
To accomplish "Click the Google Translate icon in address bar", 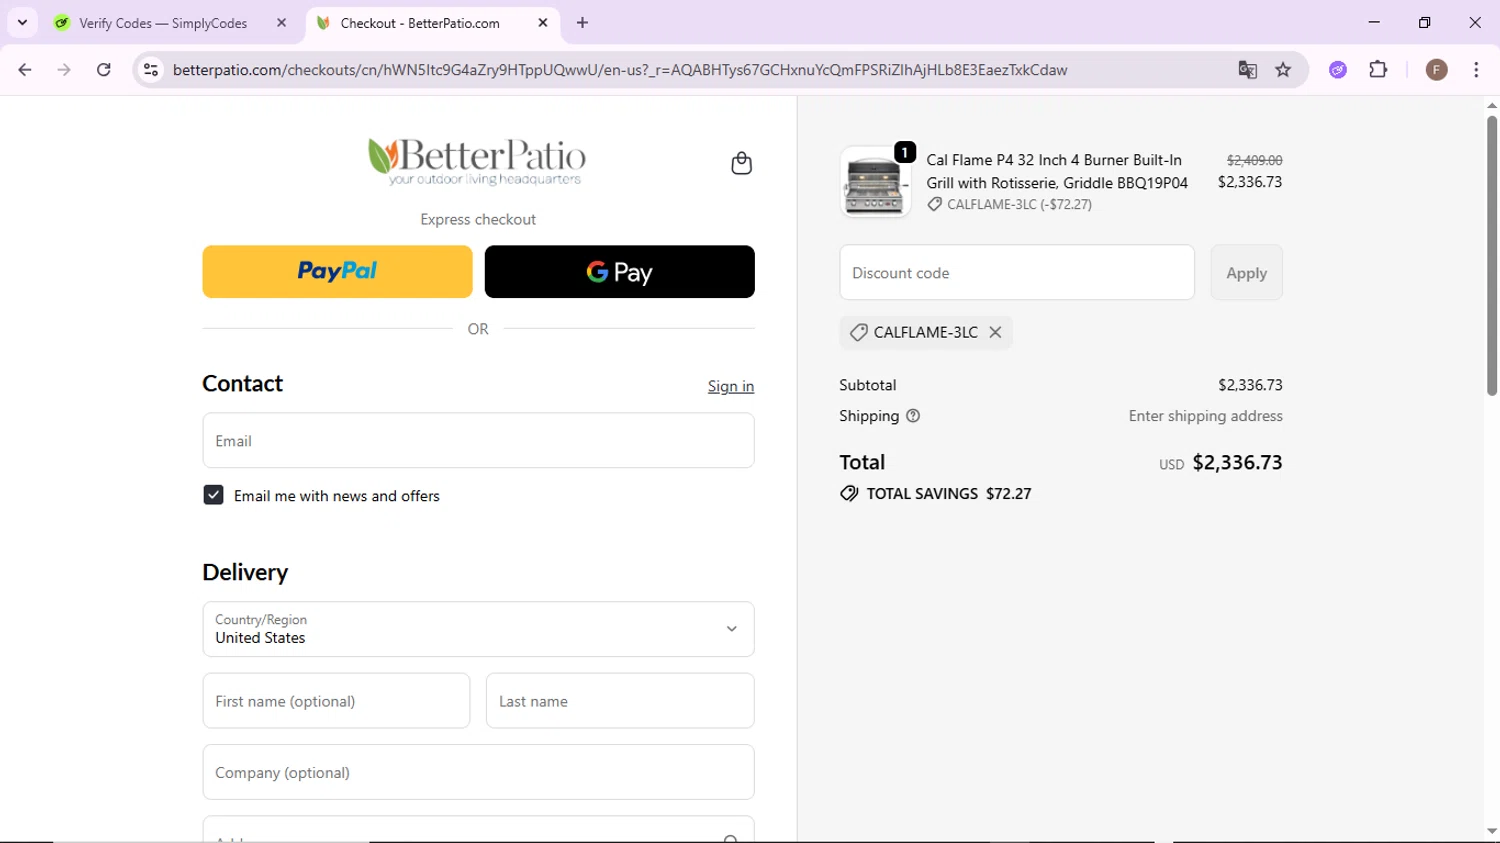I will tap(1247, 70).
